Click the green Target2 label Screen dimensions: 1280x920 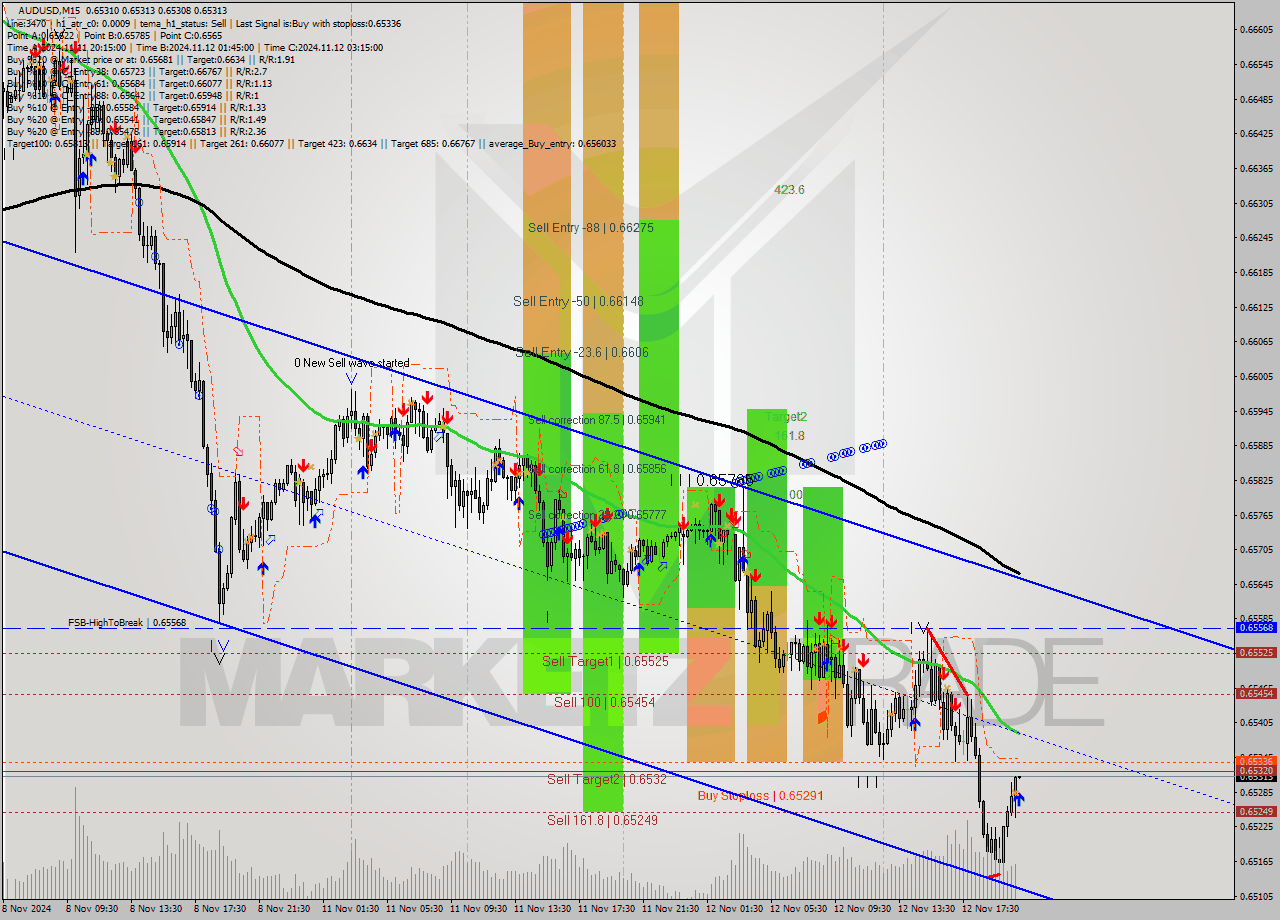click(786, 417)
